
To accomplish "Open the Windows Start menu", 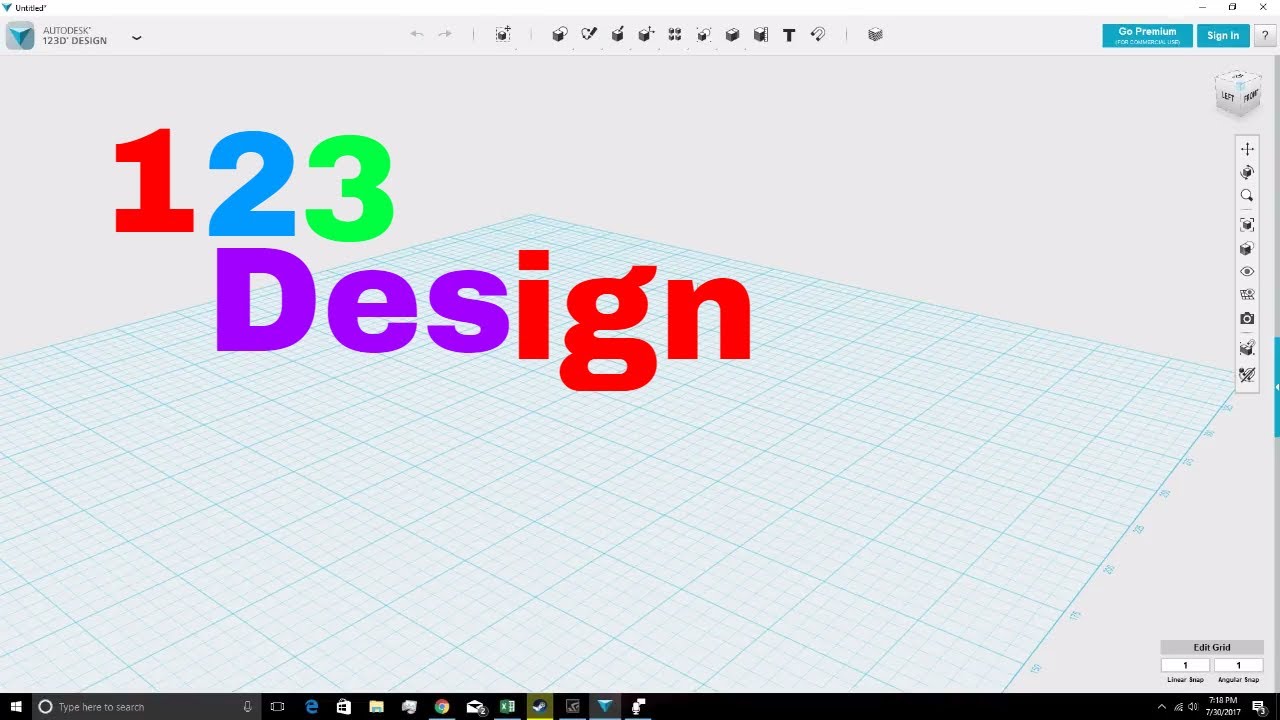I will [16, 707].
